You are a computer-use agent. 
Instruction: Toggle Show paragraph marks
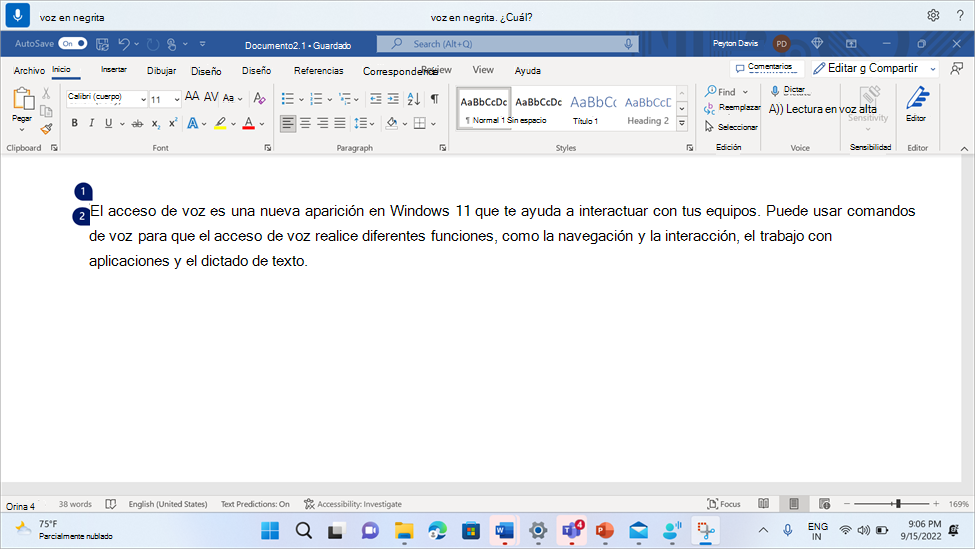pos(435,98)
